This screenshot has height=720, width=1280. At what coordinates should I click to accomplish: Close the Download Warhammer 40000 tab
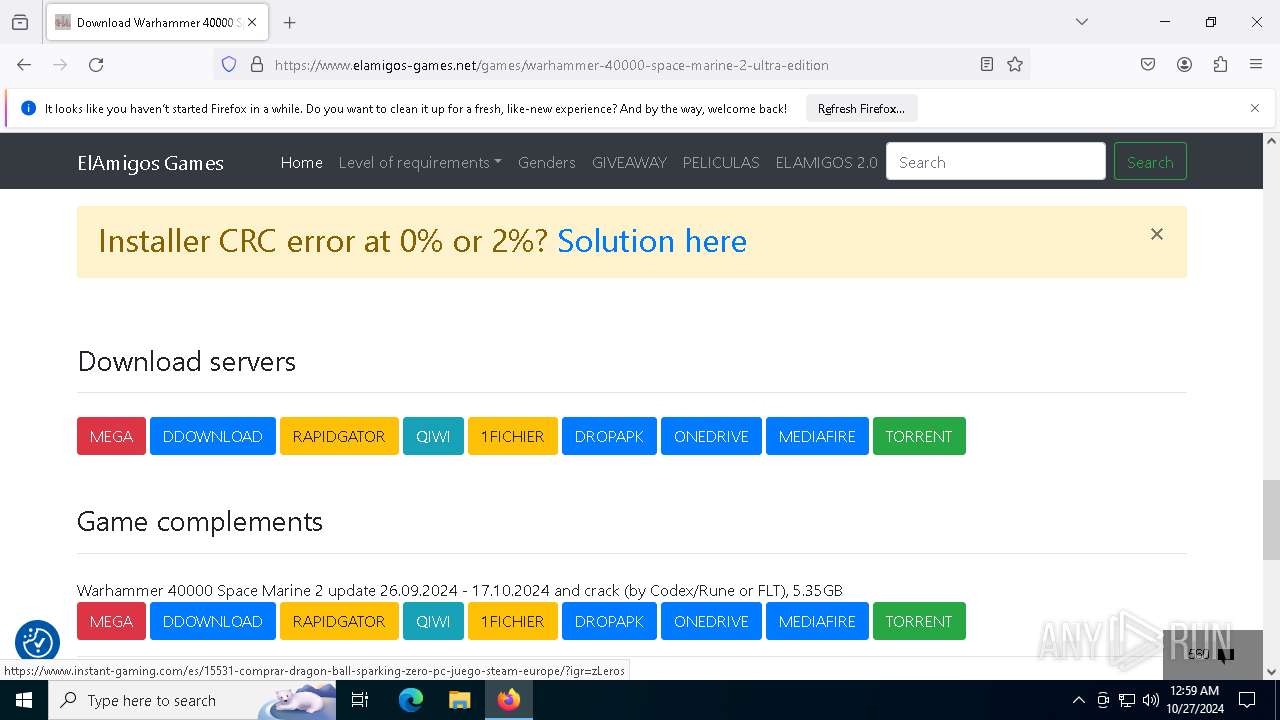[x=252, y=22]
